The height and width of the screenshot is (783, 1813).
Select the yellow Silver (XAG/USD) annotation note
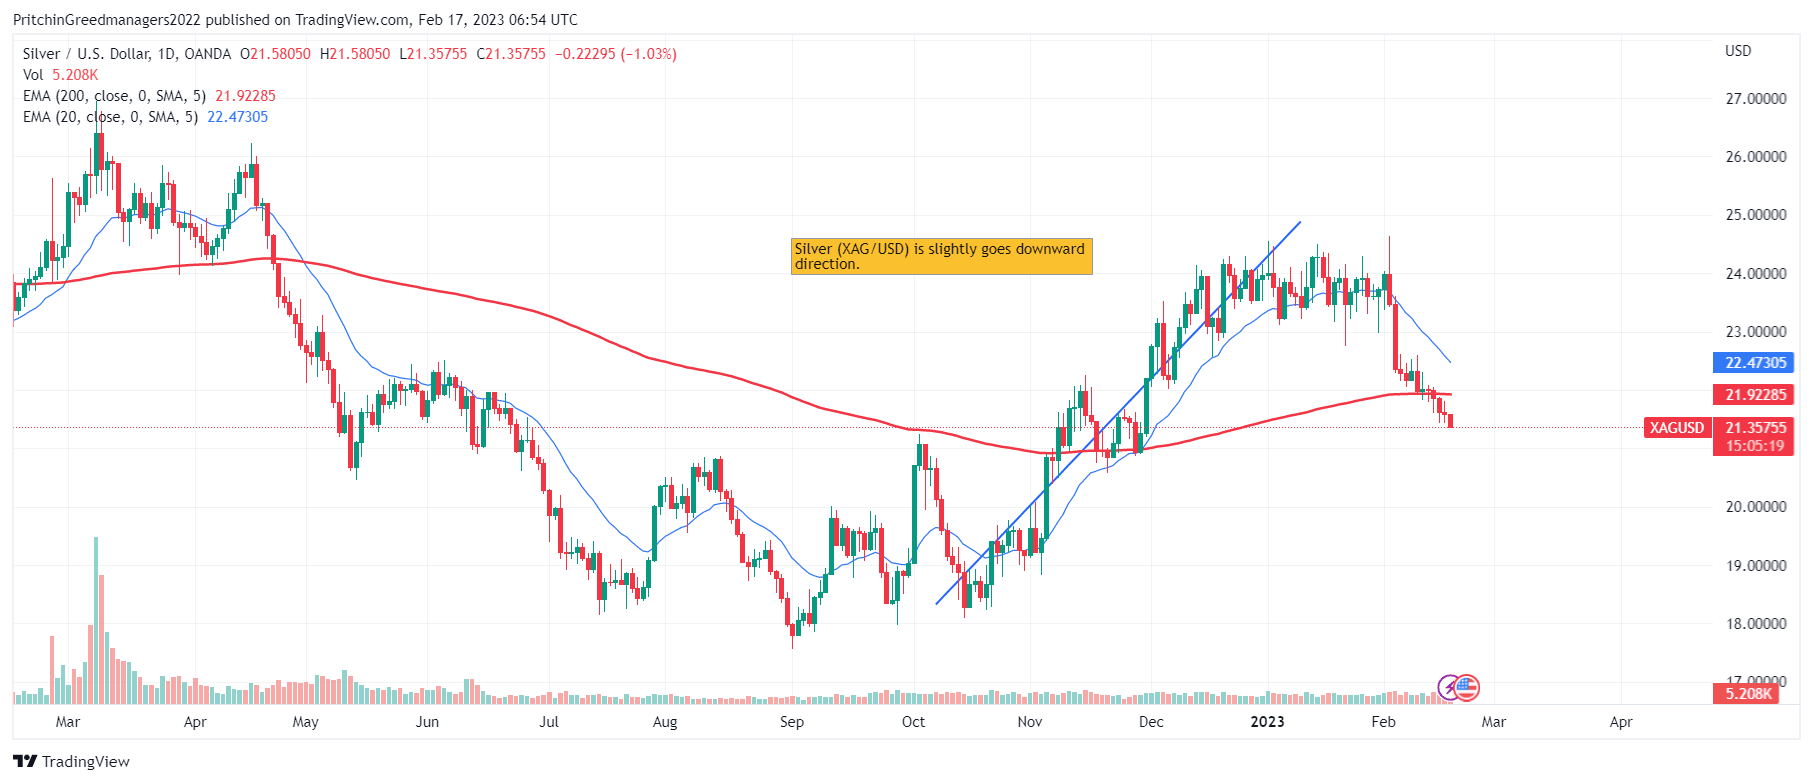[941, 256]
